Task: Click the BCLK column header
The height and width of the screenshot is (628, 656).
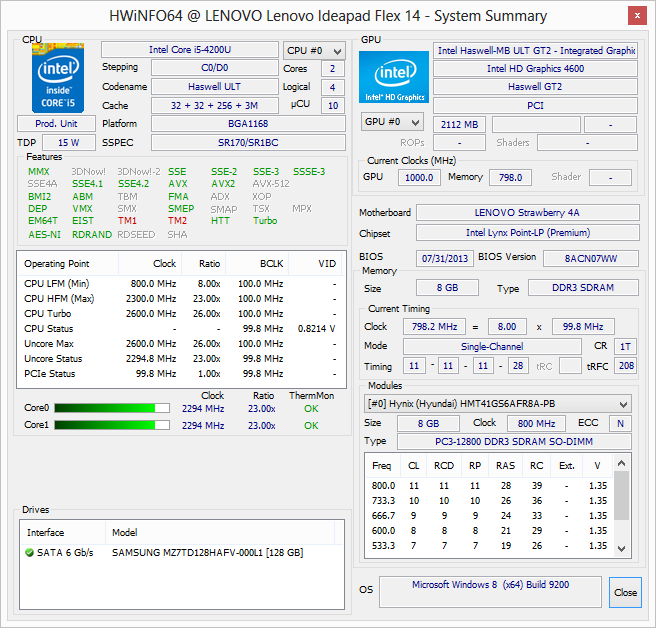Action: (257, 264)
